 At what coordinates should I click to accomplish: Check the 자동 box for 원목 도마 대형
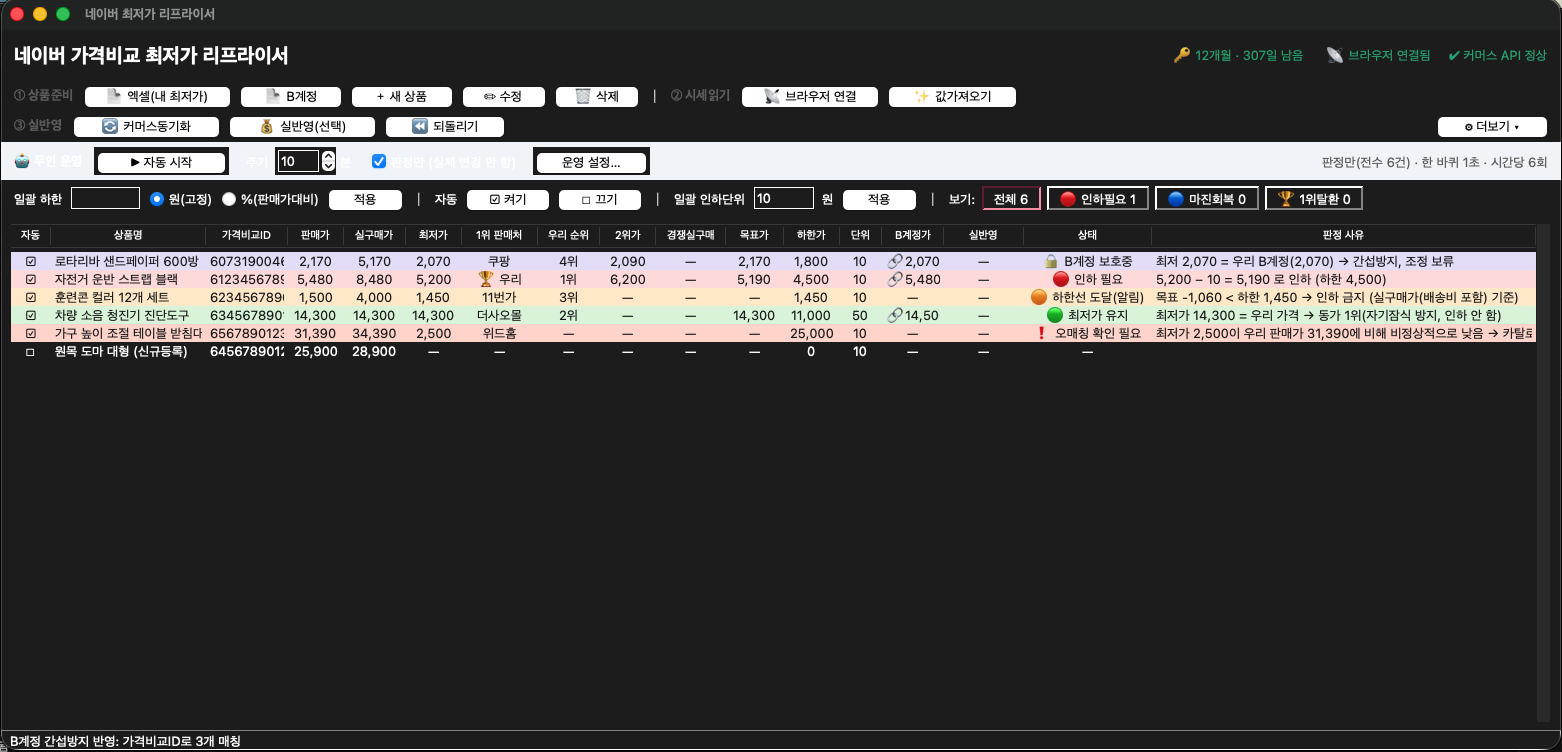(30, 352)
